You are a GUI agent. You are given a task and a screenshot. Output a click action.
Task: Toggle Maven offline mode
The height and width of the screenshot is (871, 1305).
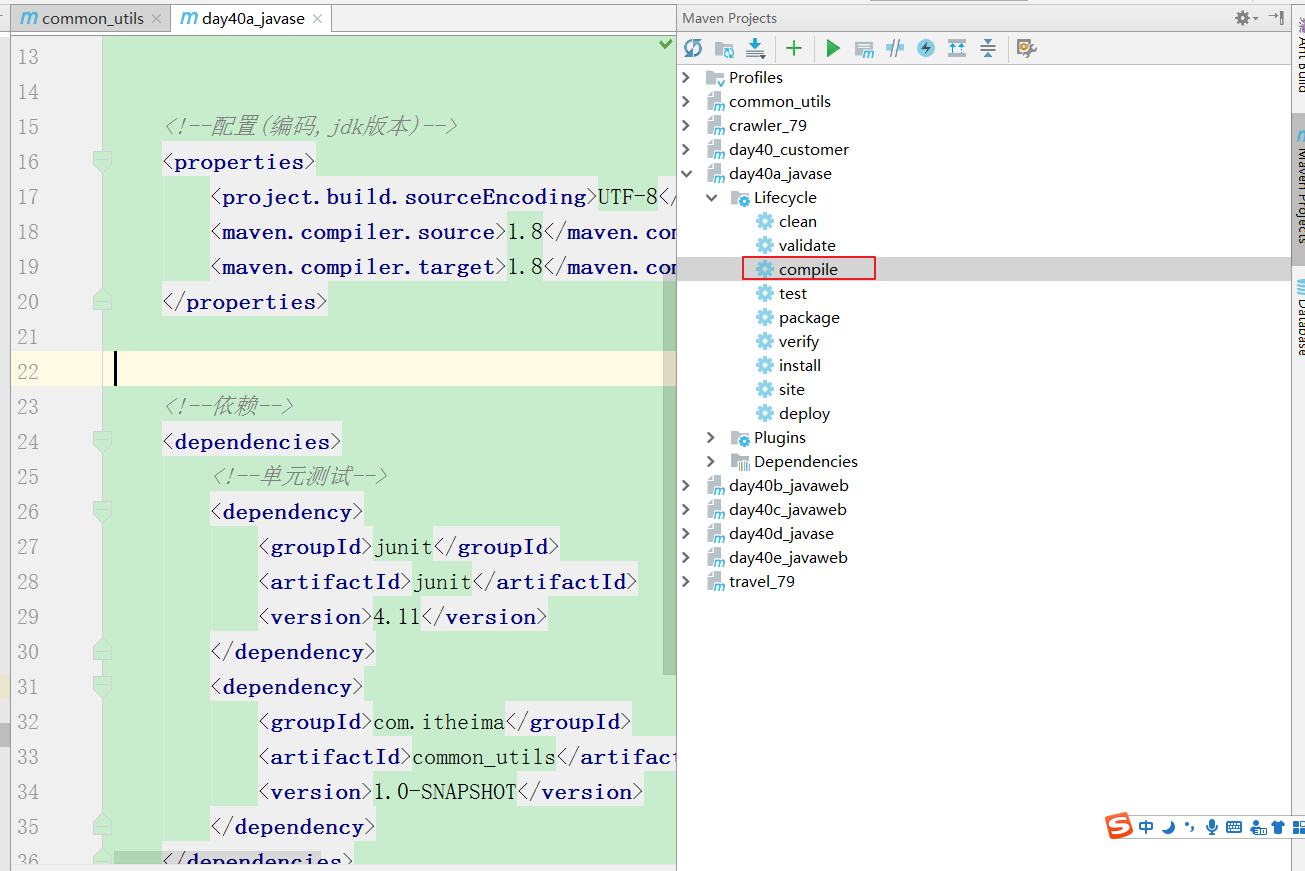pos(896,48)
